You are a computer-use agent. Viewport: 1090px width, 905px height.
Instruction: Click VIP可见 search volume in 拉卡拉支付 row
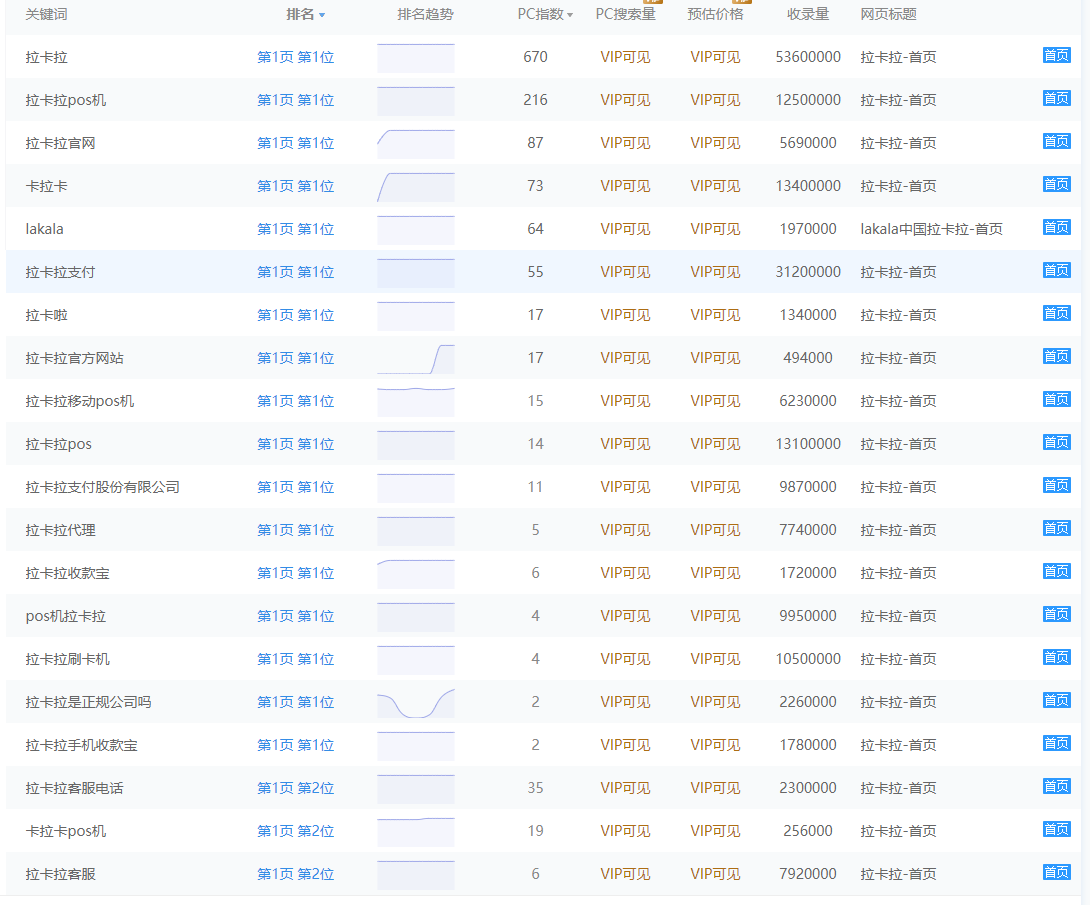tap(625, 272)
